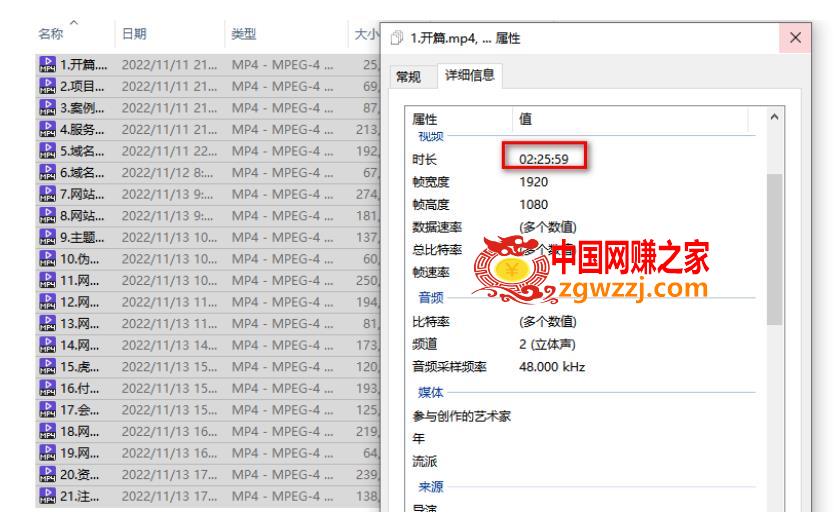Click the MP4 icon of file 14.网
This screenshot has width=834, height=532.
[x=47, y=345]
